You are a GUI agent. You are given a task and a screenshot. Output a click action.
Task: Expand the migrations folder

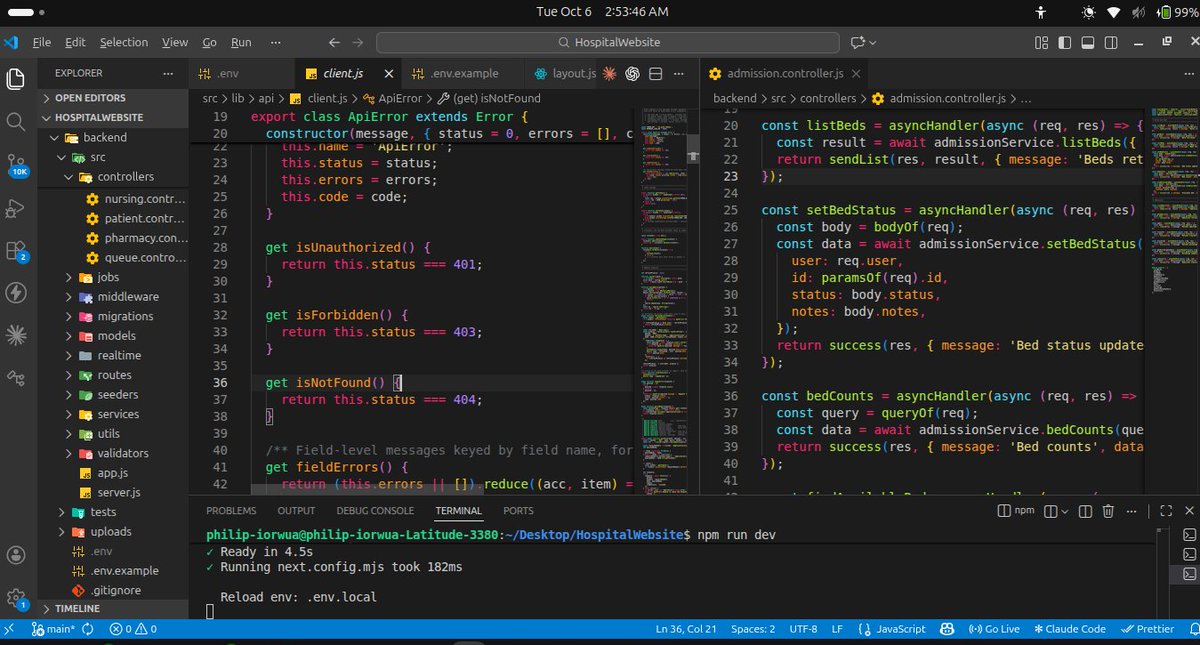[x=113, y=316]
